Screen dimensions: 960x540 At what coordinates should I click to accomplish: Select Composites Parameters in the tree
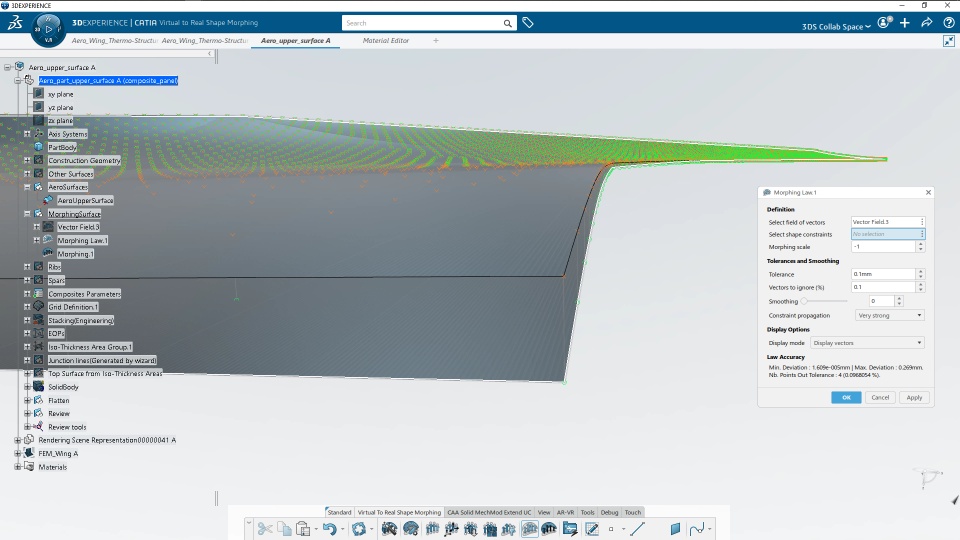click(x=84, y=294)
